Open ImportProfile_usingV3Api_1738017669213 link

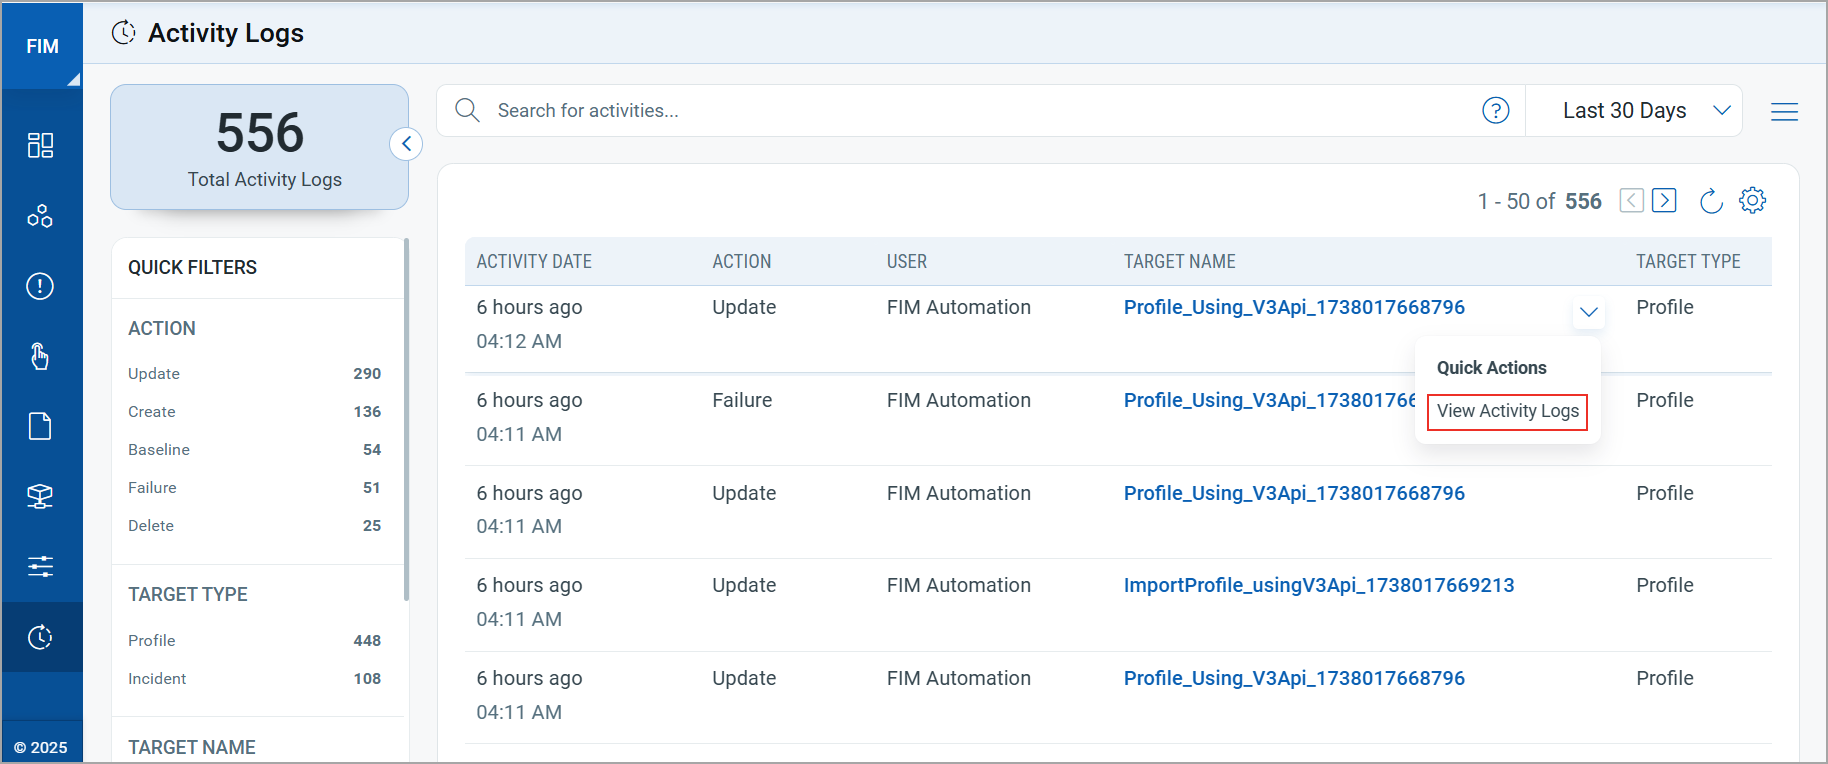(1318, 585)
